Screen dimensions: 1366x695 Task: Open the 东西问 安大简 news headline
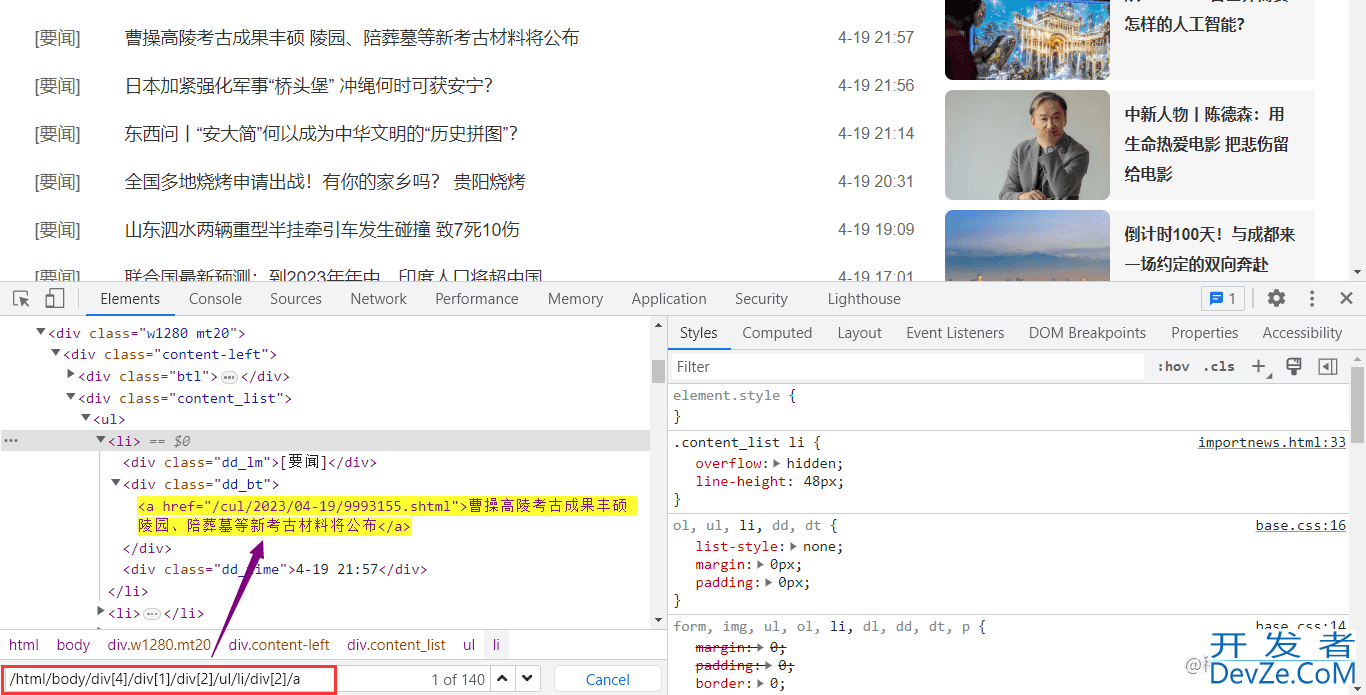pyautogui.click(x=321, y=134)
